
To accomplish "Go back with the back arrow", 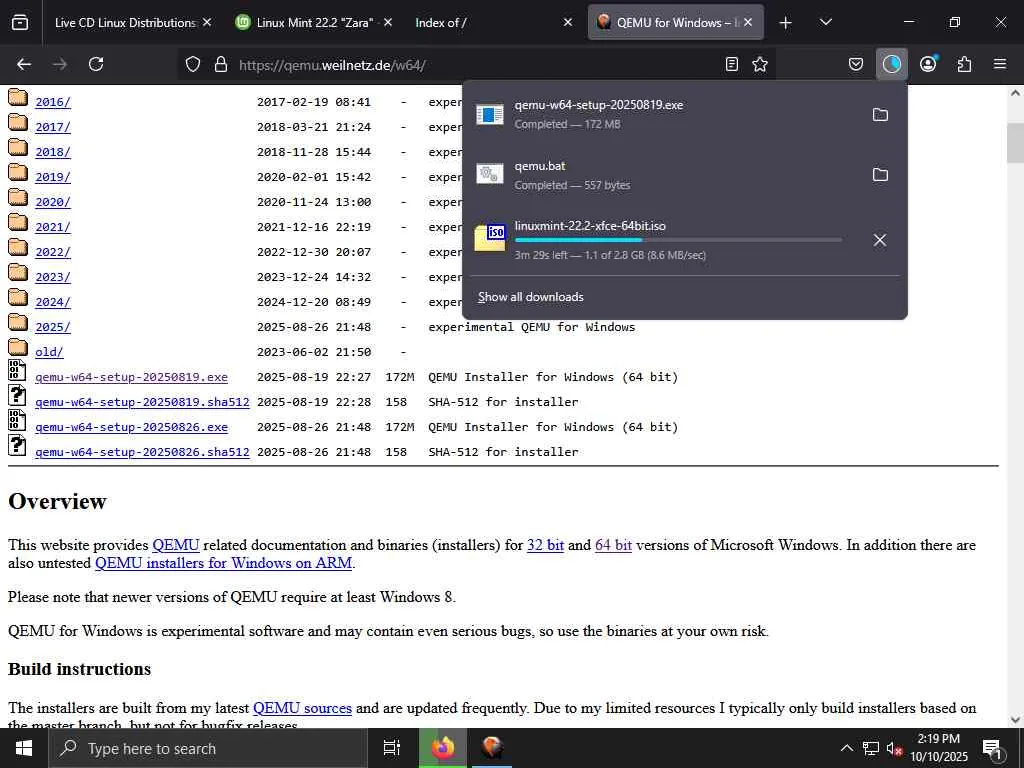I will (24, 64).
